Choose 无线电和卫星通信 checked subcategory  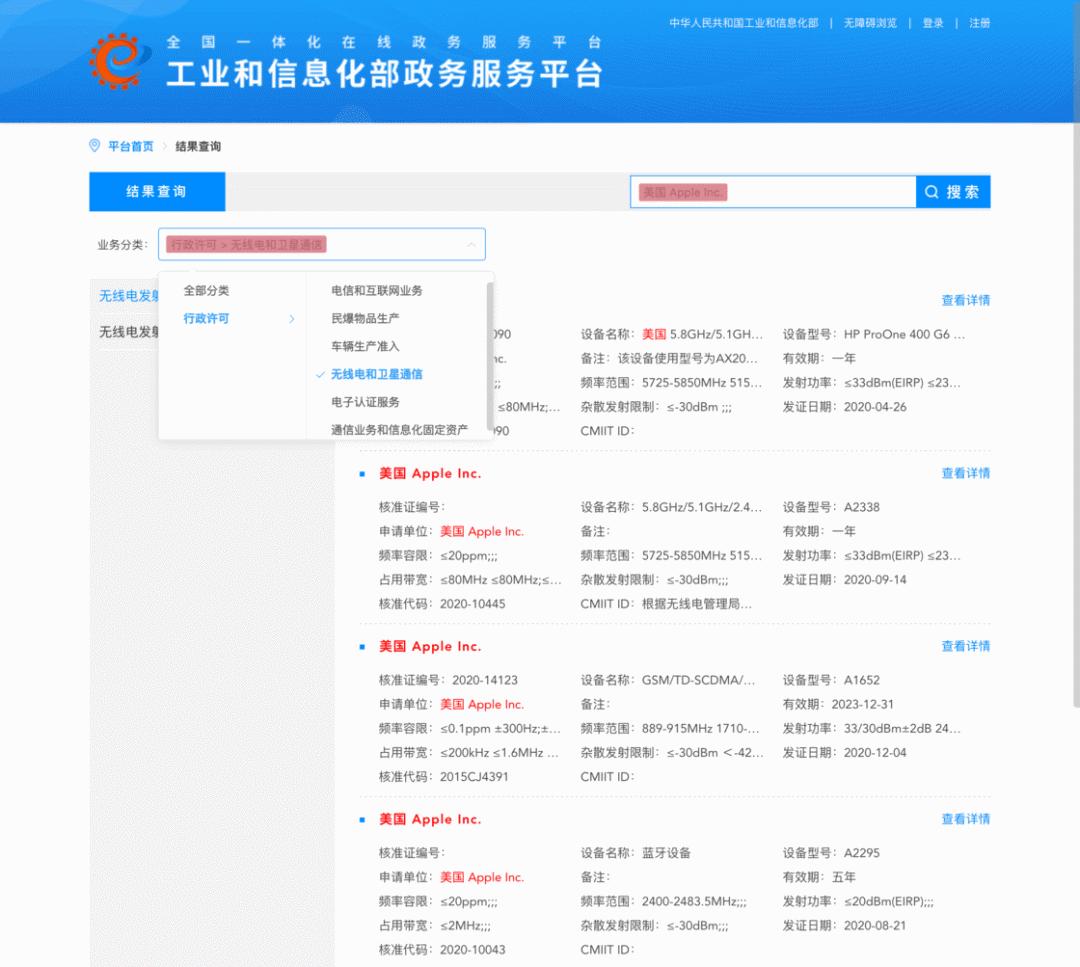(x=377, y=374)
